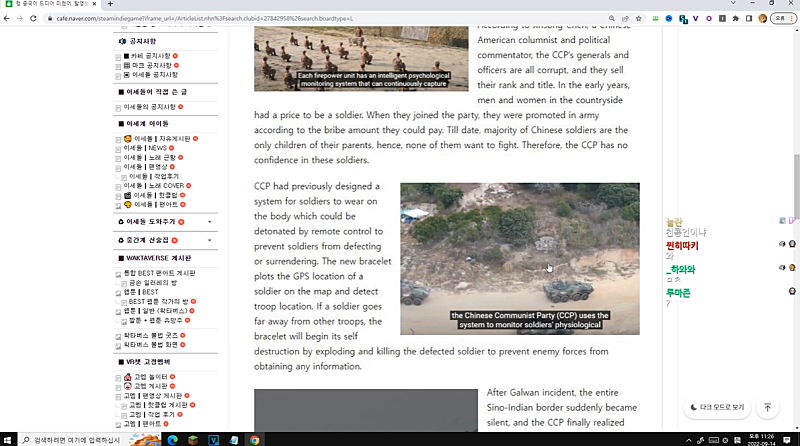Viewport: 800px width, 446px height.
Task: Expand the 중간계 신송집 menu arrow
Action: click(209, 240)
